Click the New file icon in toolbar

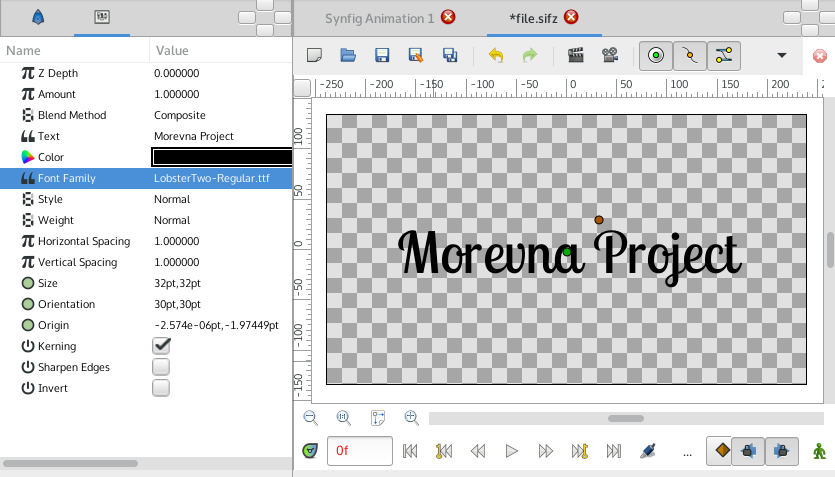click(314, 55)
